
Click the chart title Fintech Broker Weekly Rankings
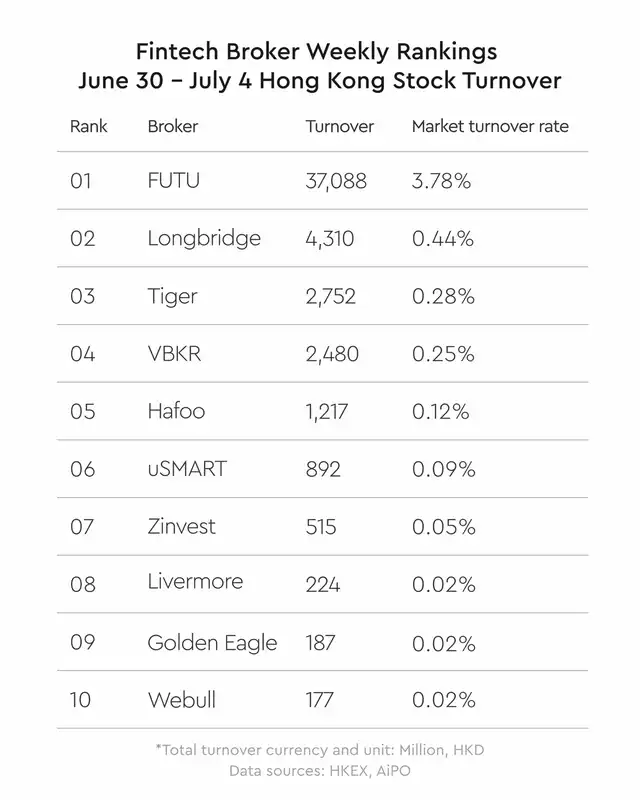316,52
